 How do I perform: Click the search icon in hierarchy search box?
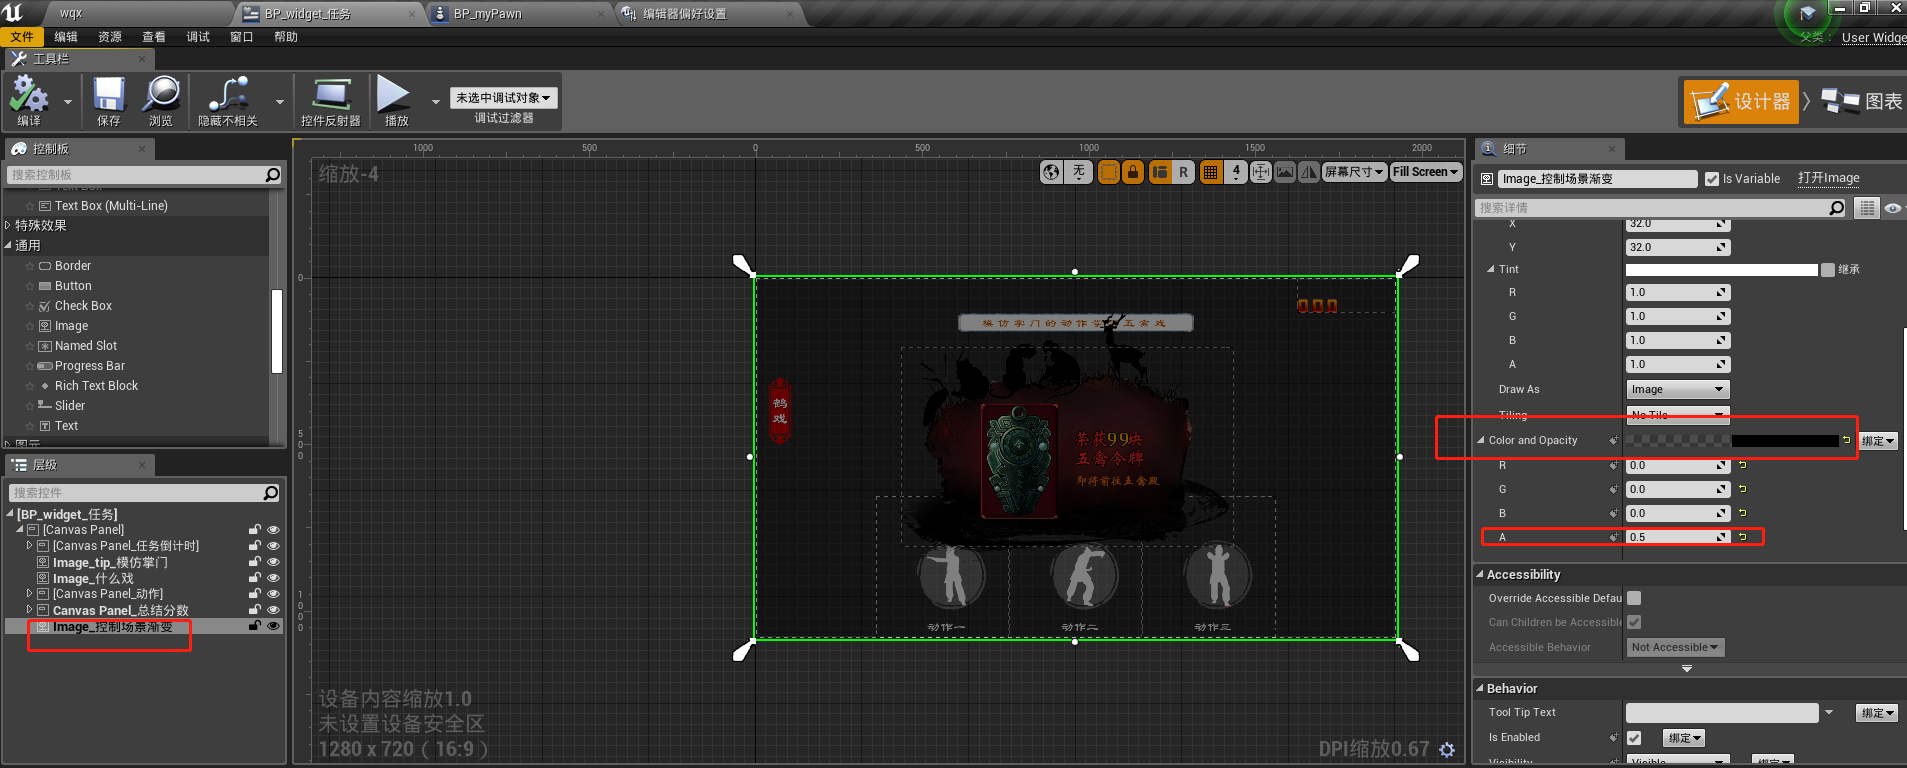coord(270,493)
